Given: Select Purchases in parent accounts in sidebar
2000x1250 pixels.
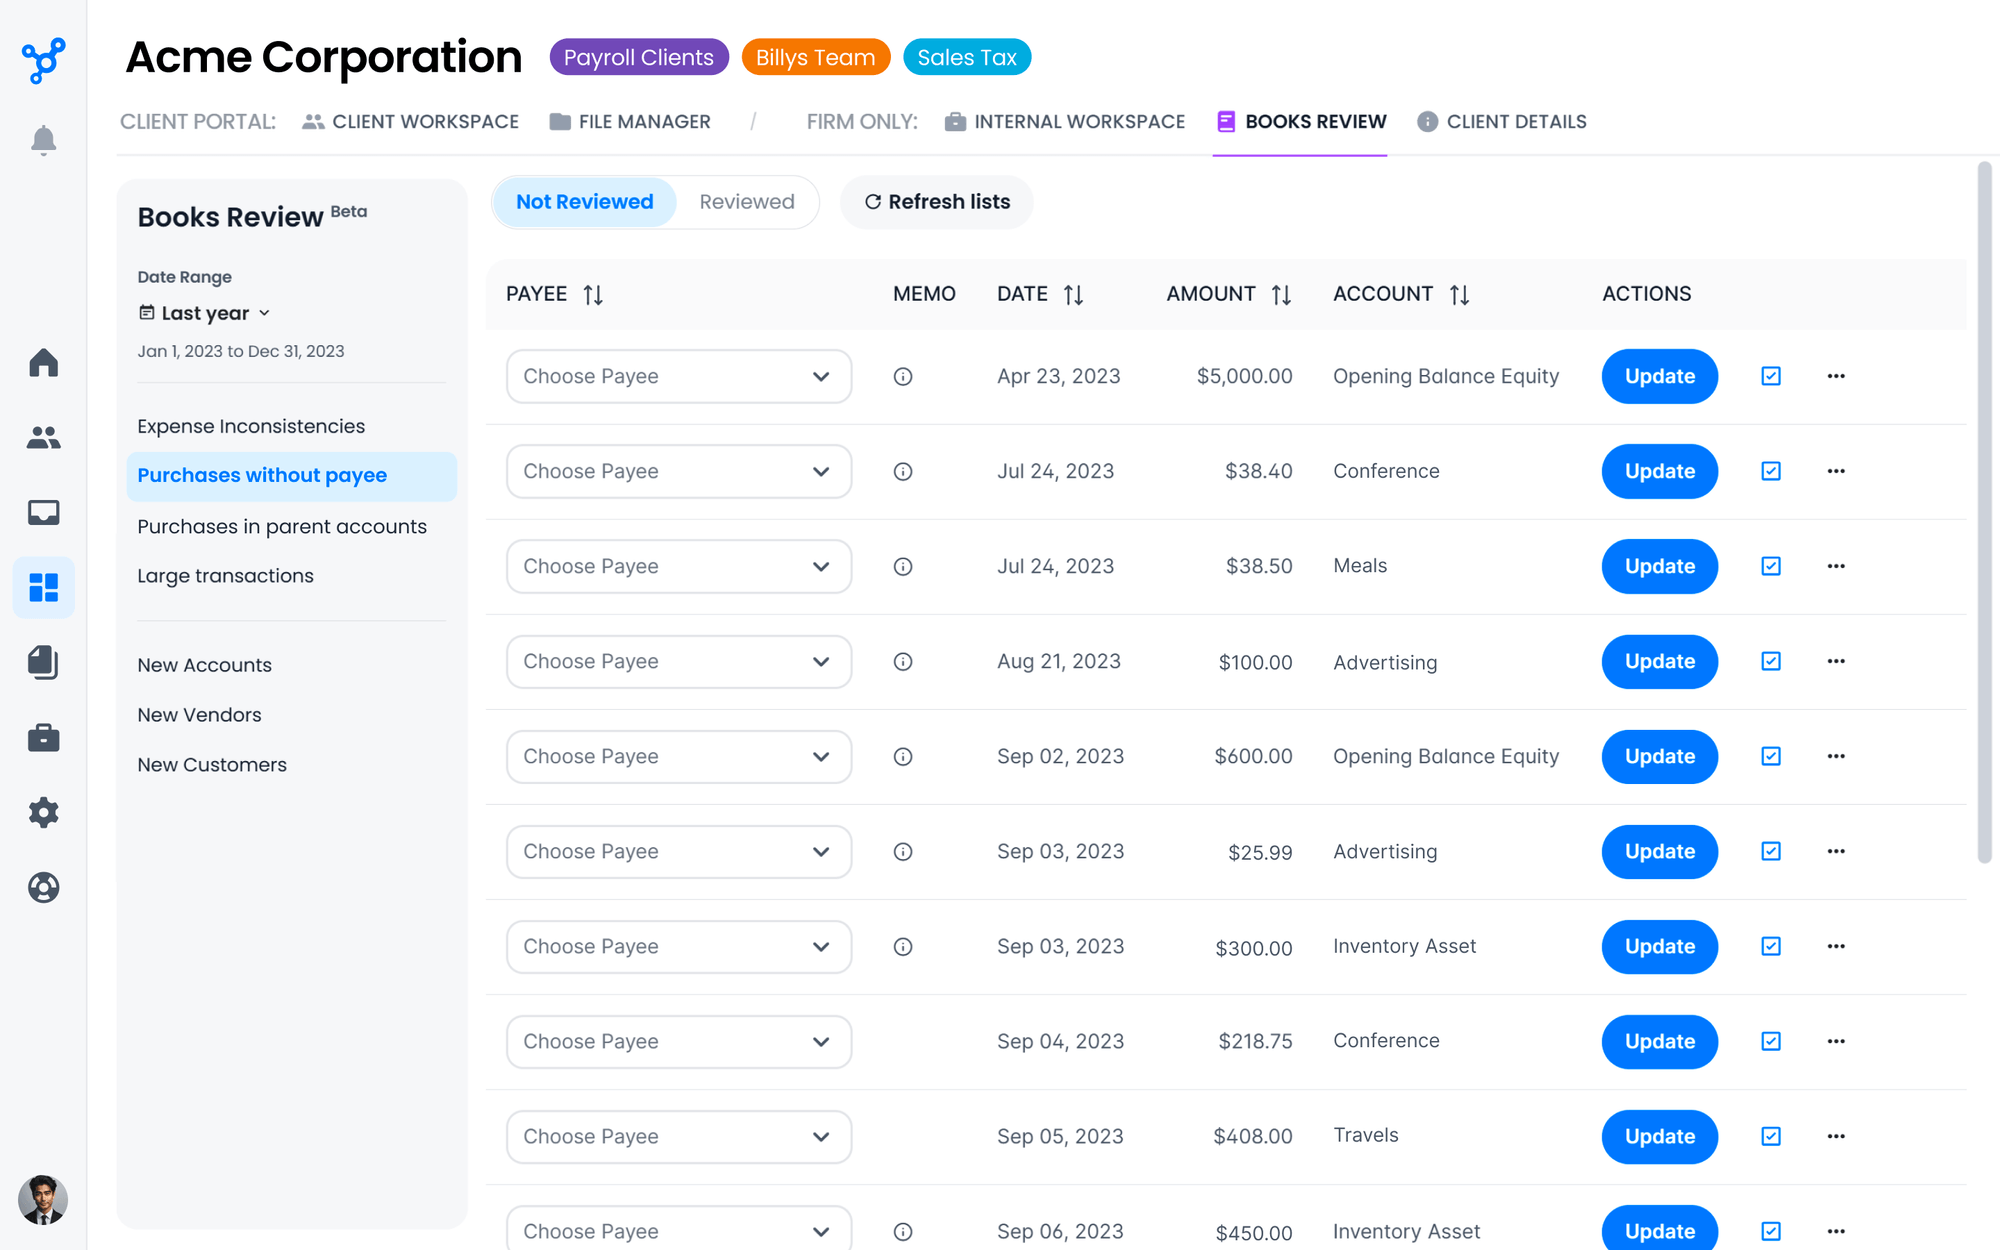Looking at the screenshot, I should (282, 526).
